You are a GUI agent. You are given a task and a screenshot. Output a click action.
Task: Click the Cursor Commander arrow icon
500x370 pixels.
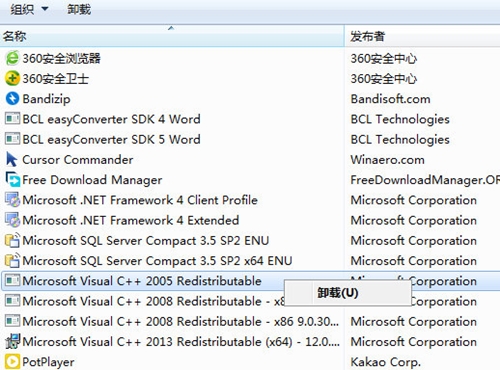click(12, 159)
